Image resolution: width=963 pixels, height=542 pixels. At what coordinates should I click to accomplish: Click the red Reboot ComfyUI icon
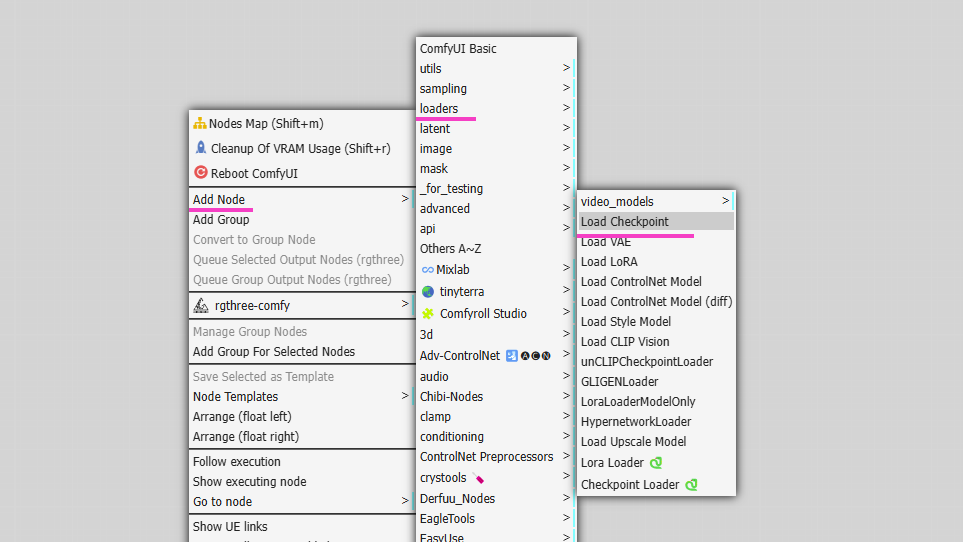click(x=201, y=172)
